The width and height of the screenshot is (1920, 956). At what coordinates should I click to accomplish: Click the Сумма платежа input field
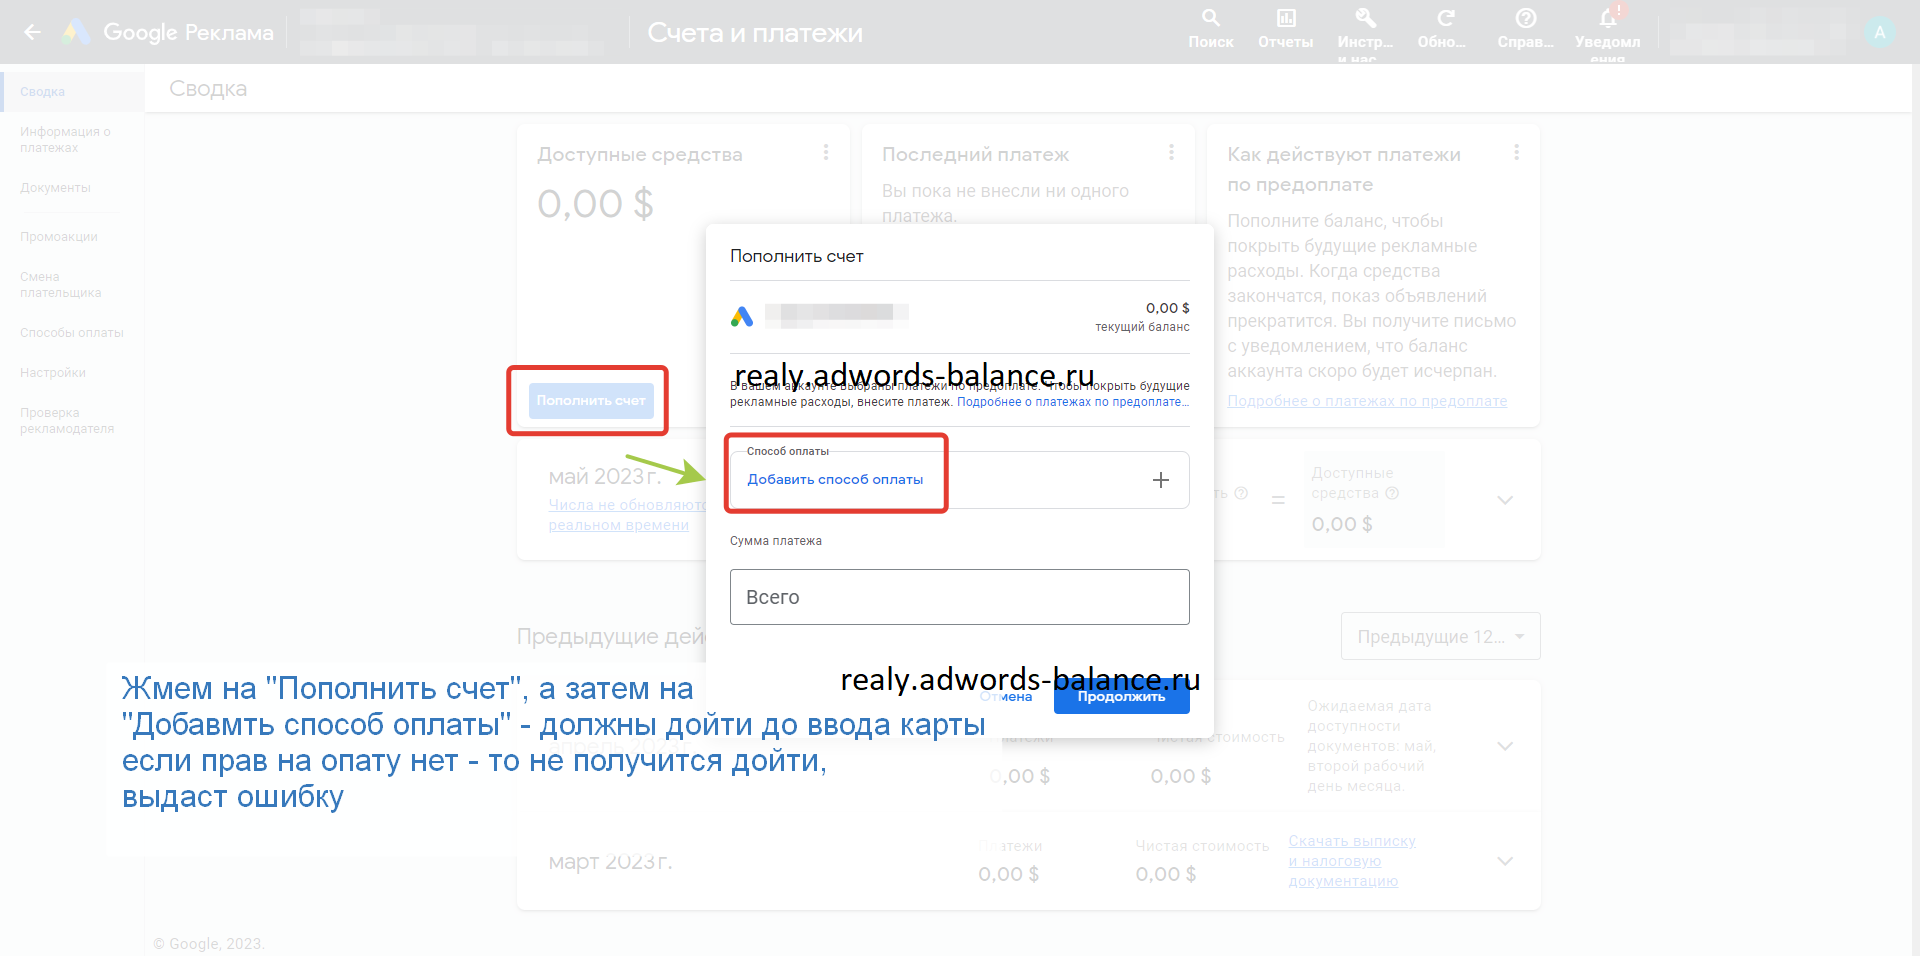click(x=959, y=597)
